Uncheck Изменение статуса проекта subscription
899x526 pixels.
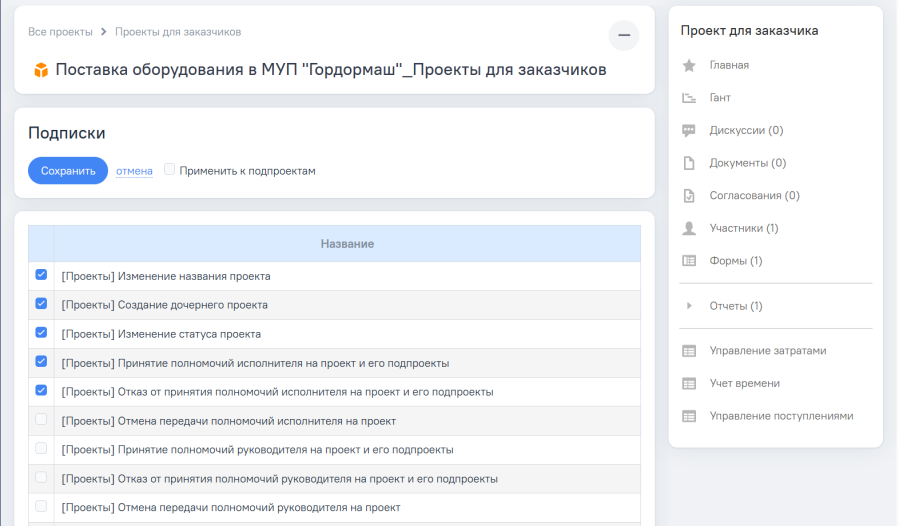tap(41, 333)
